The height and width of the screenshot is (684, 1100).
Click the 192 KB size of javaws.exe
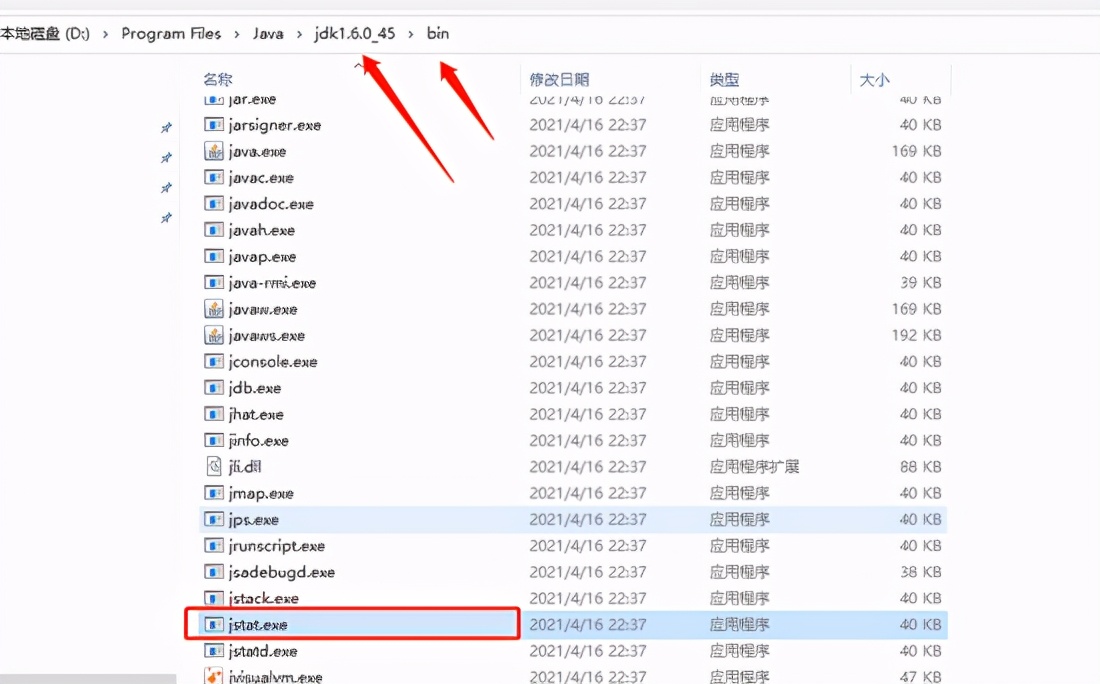[916, 335]
